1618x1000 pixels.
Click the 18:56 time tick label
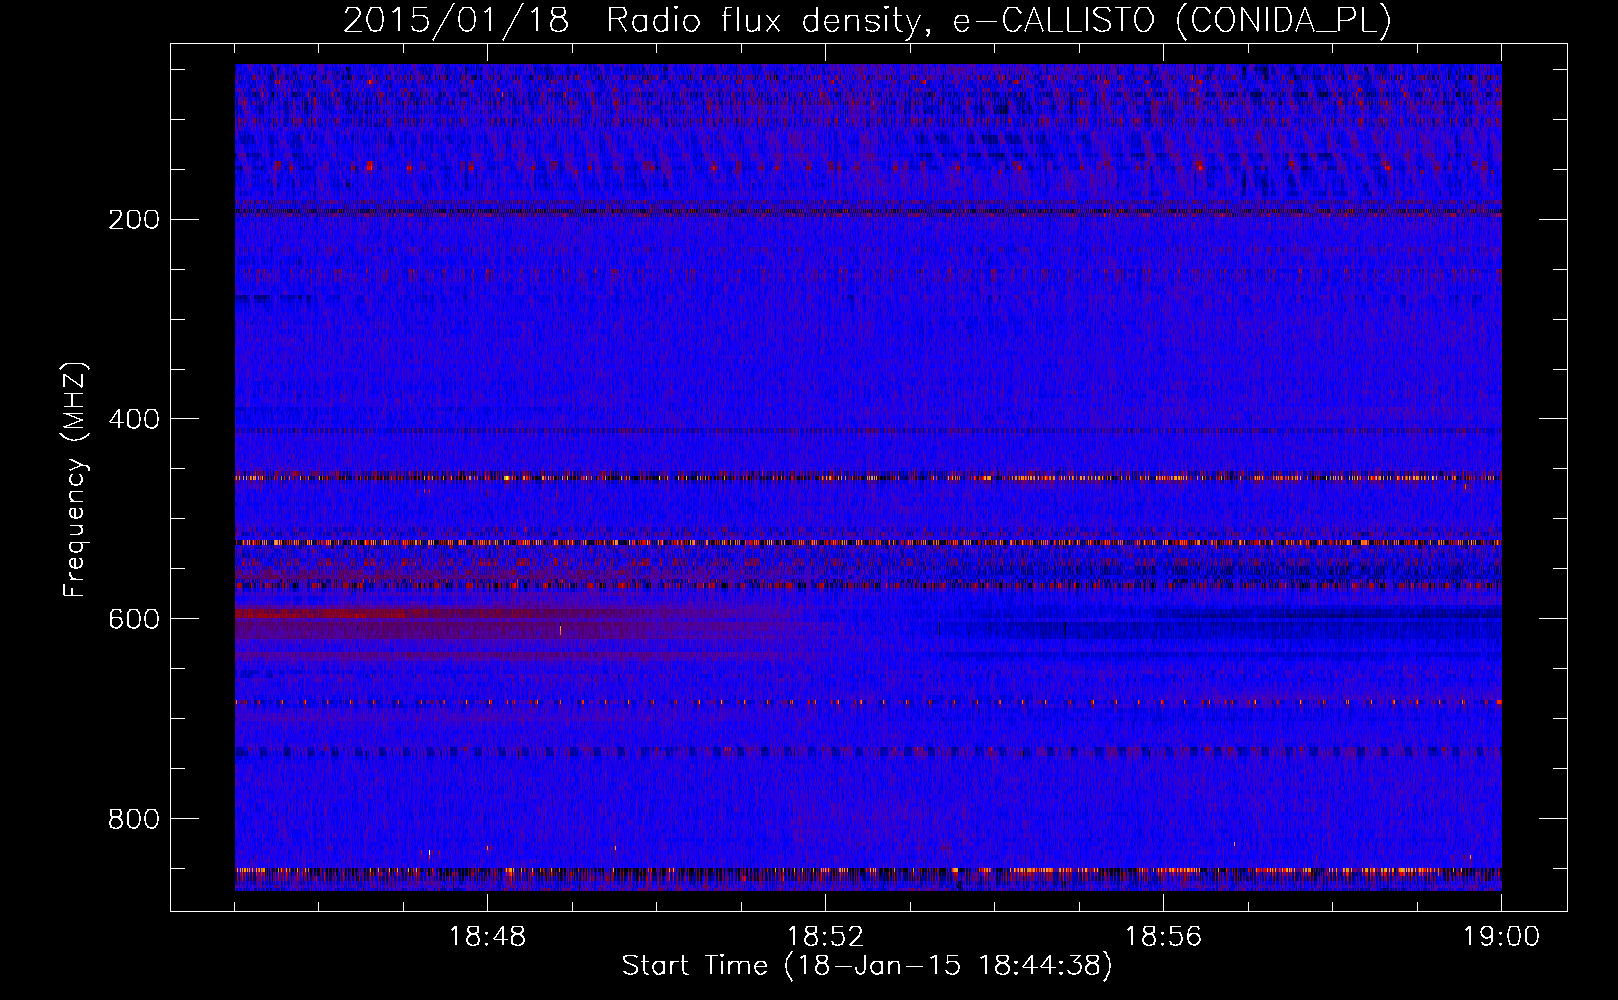1164,938
